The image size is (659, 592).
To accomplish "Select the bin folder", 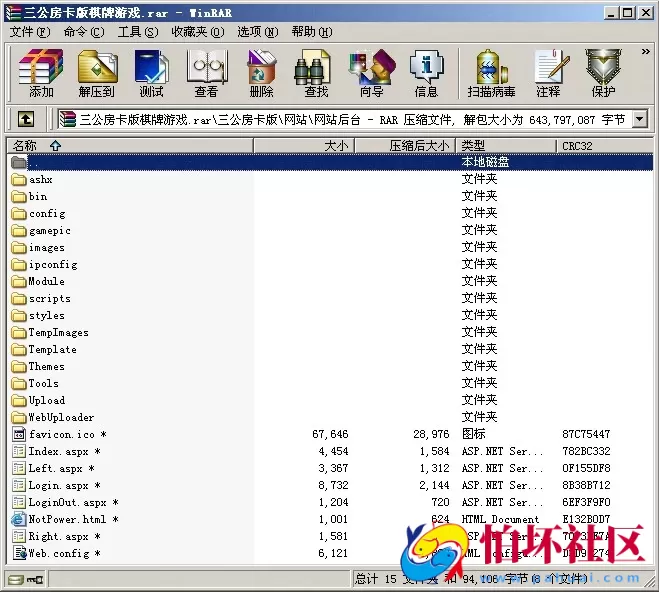I will (x=29, y=196).
